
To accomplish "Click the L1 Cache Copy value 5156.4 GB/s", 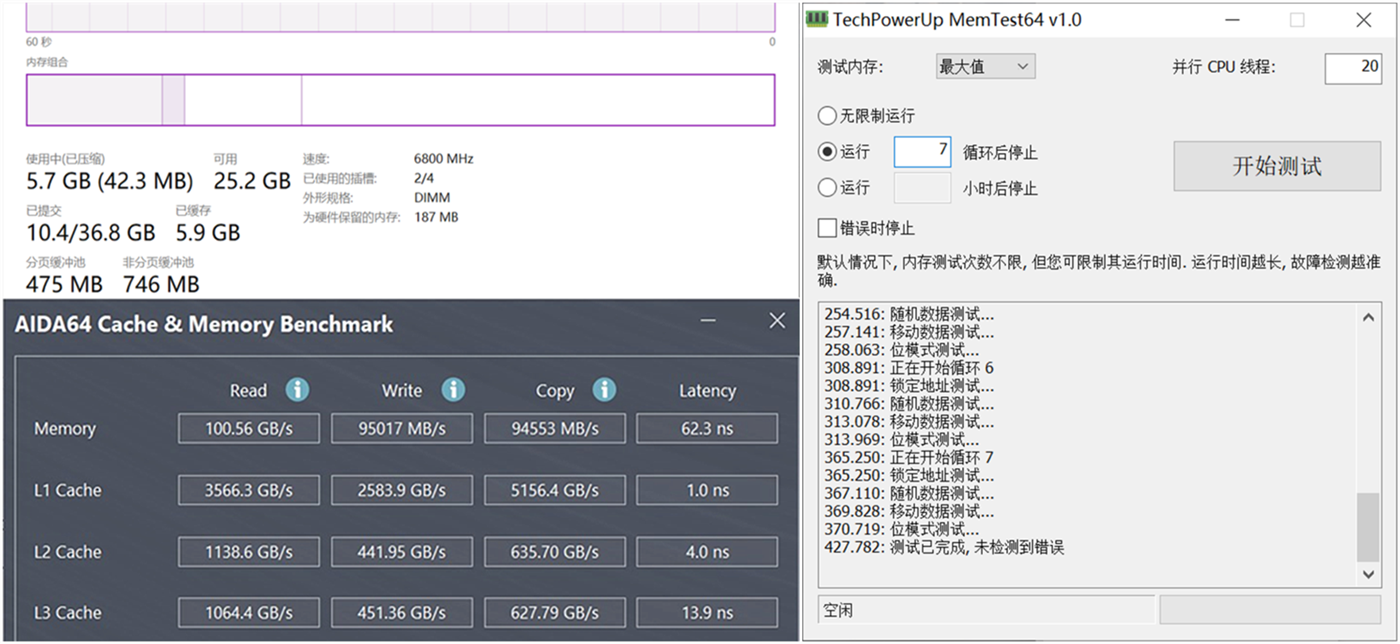I will pyautogui.click(x=555, y=490).
